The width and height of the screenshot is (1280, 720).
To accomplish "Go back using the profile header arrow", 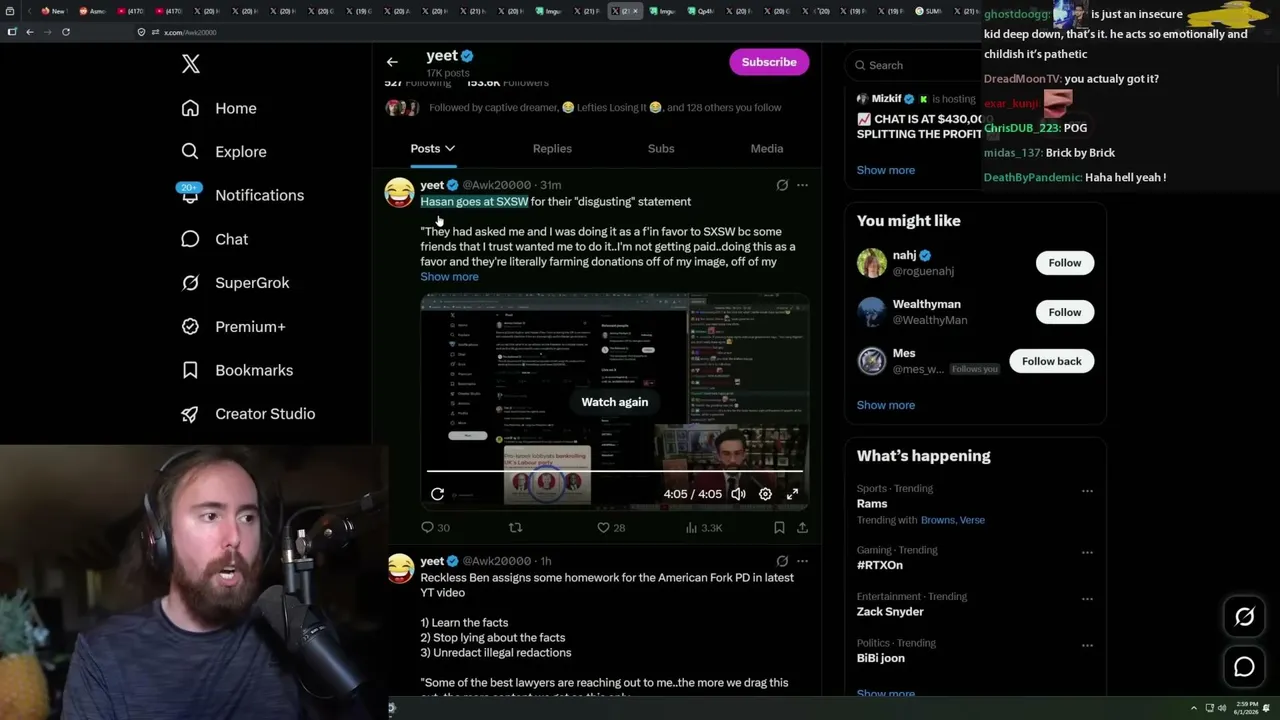I will 392,62.
